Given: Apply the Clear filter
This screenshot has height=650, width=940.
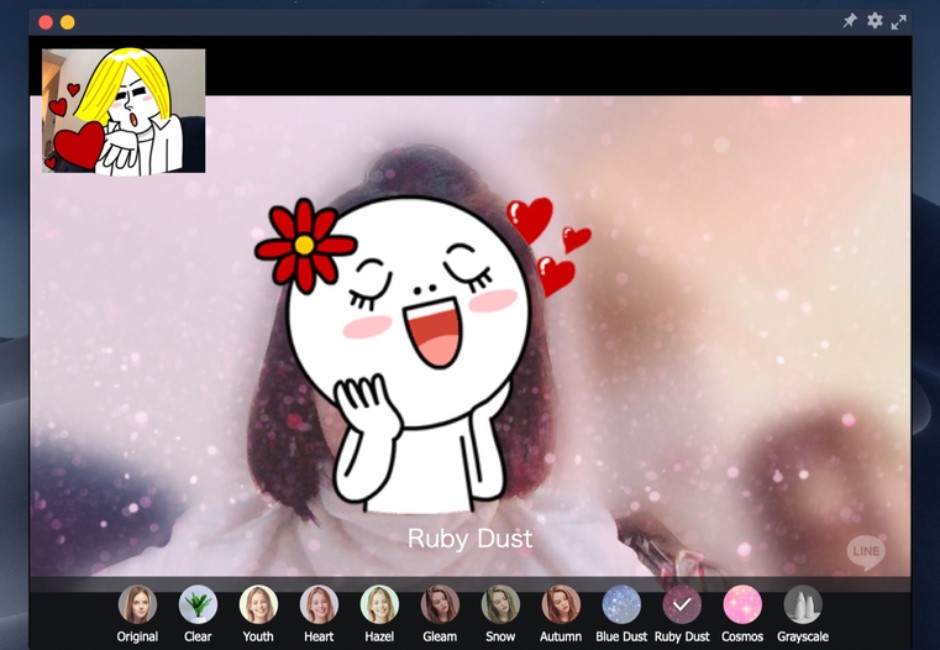Looking at the screenshot, I should (198, 605).
